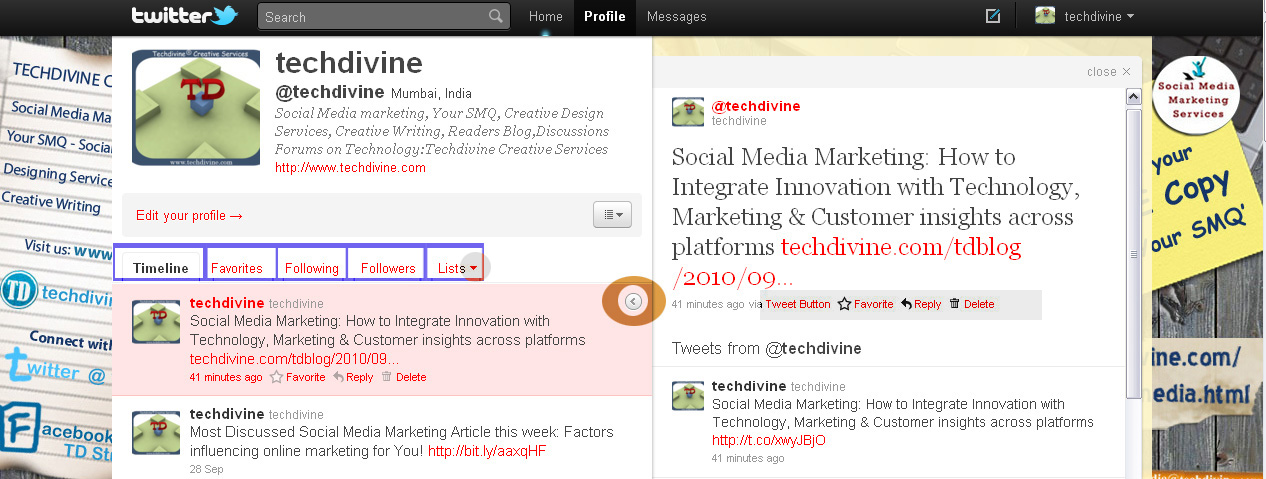Screen dimensions: 1266x479
Task: Open the Messages menu item
Action: tap(676, 16)
